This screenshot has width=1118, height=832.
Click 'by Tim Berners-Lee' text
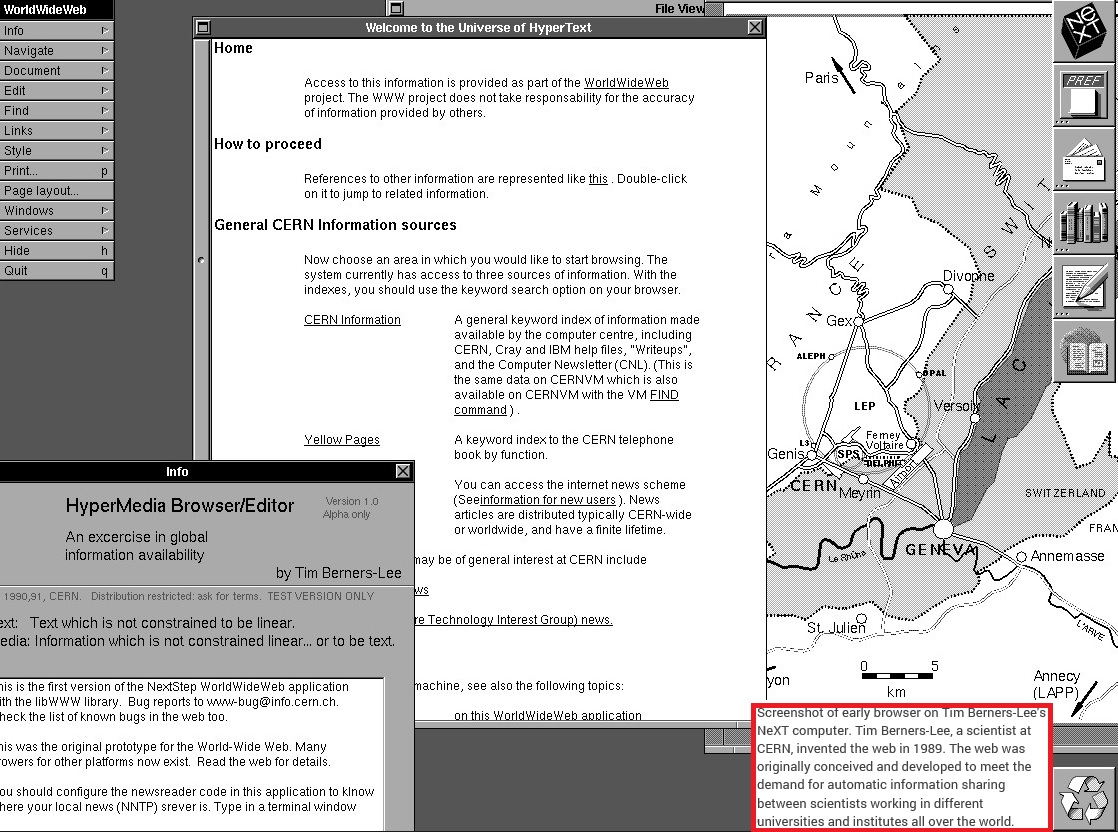click(x=339, y=573)
